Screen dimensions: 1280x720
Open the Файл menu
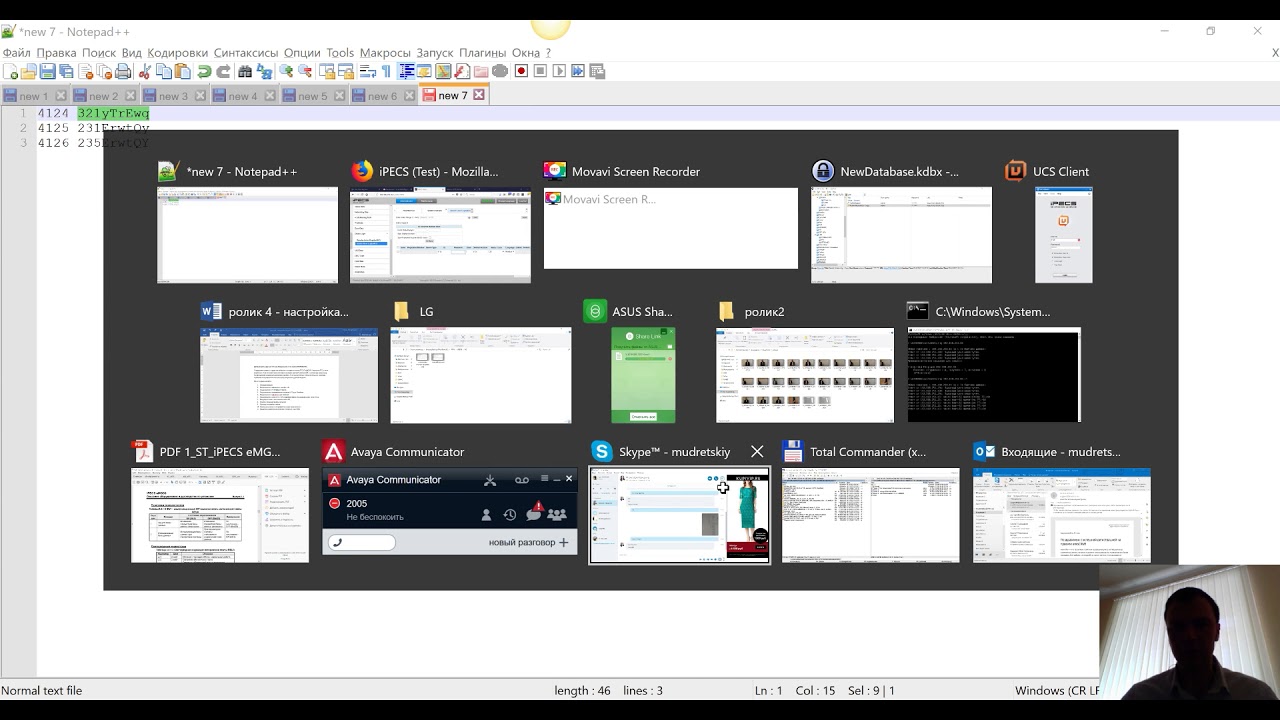click(16, 53)
